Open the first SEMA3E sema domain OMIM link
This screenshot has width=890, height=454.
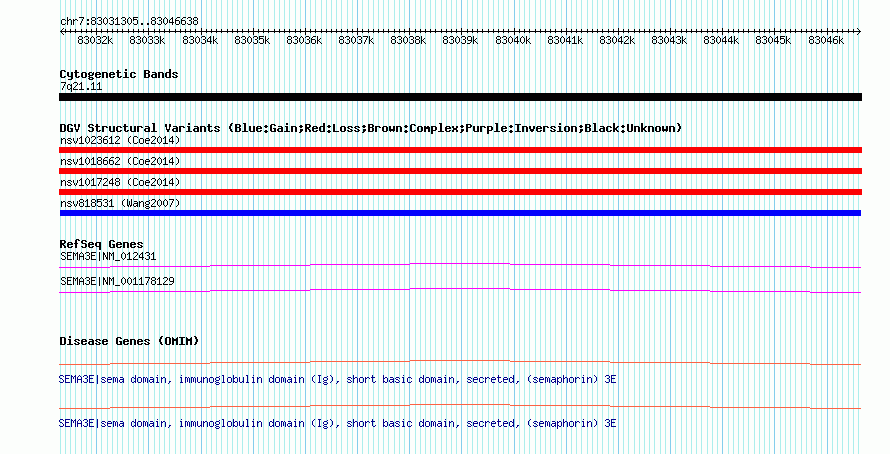click(337, 379)
